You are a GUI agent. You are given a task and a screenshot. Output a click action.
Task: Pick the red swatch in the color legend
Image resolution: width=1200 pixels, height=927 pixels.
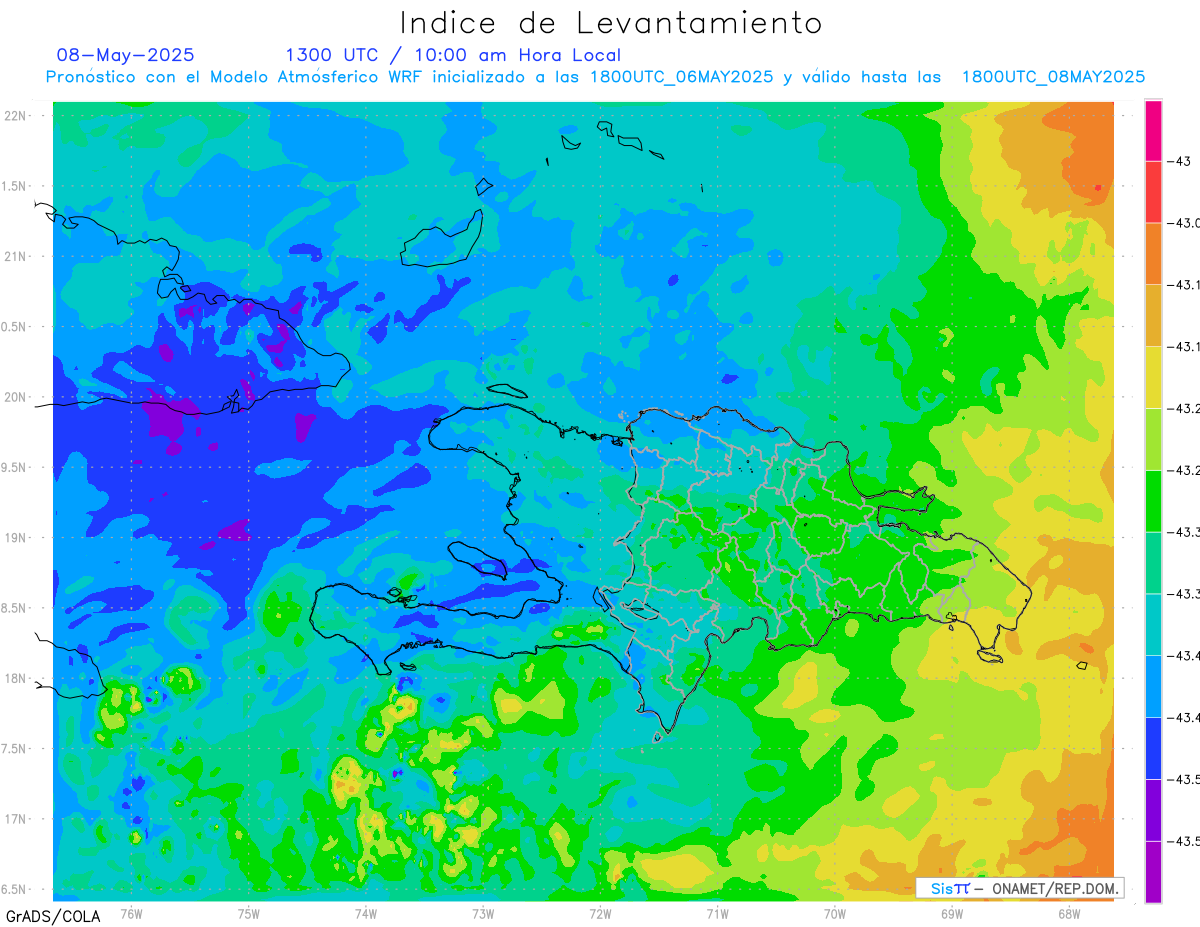coord(1153,192)
